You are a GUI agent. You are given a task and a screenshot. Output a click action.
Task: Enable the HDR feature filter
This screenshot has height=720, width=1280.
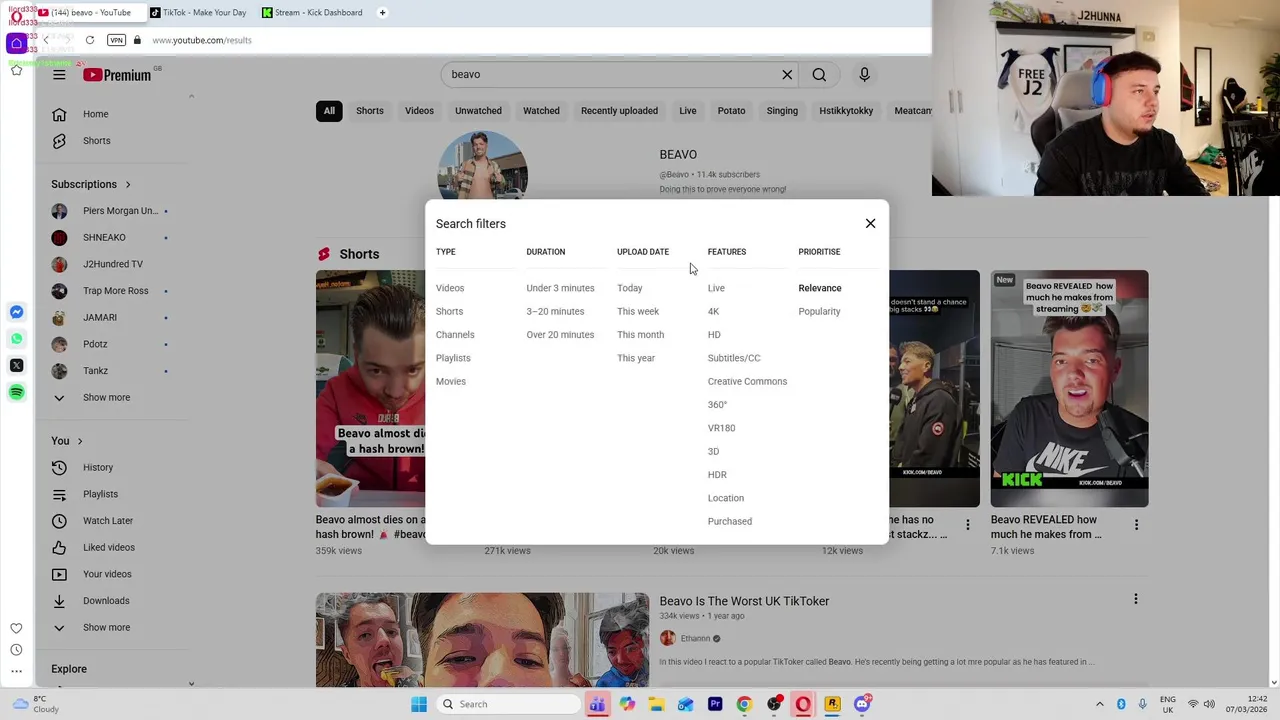tap(717, 475)
